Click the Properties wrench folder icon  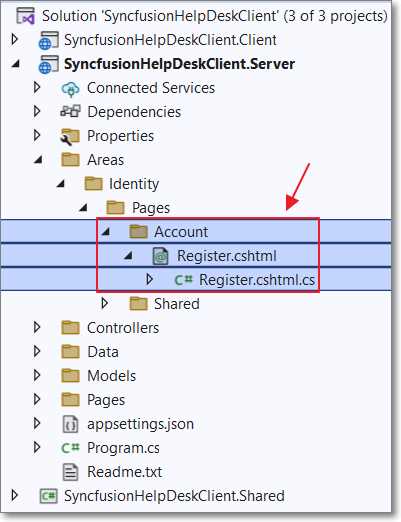70,136
